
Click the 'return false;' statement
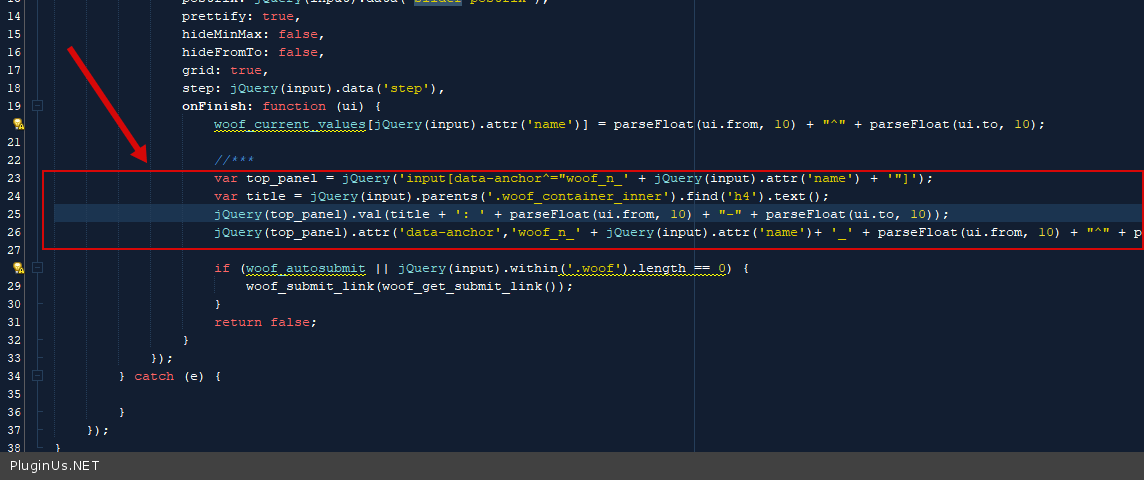coord(264,322)
